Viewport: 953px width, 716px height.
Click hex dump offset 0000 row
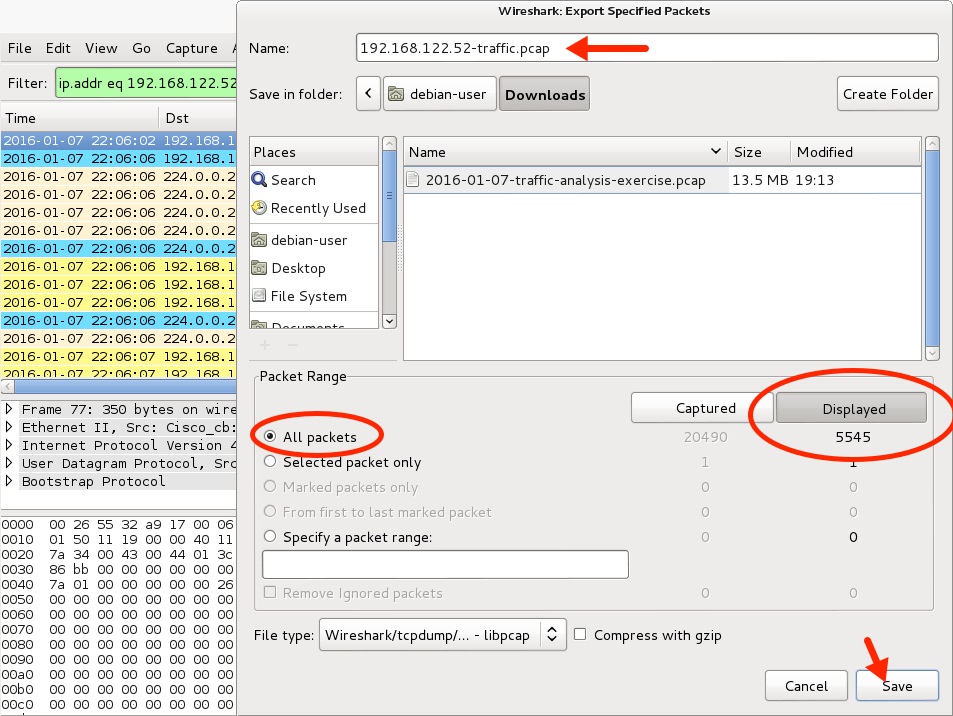point(118,524)
